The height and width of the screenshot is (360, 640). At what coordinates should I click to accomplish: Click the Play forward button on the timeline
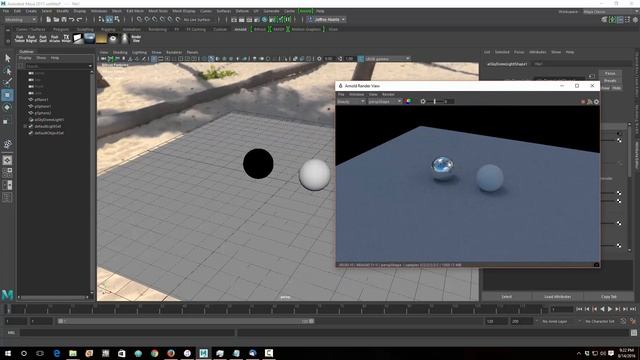(609, 309)
